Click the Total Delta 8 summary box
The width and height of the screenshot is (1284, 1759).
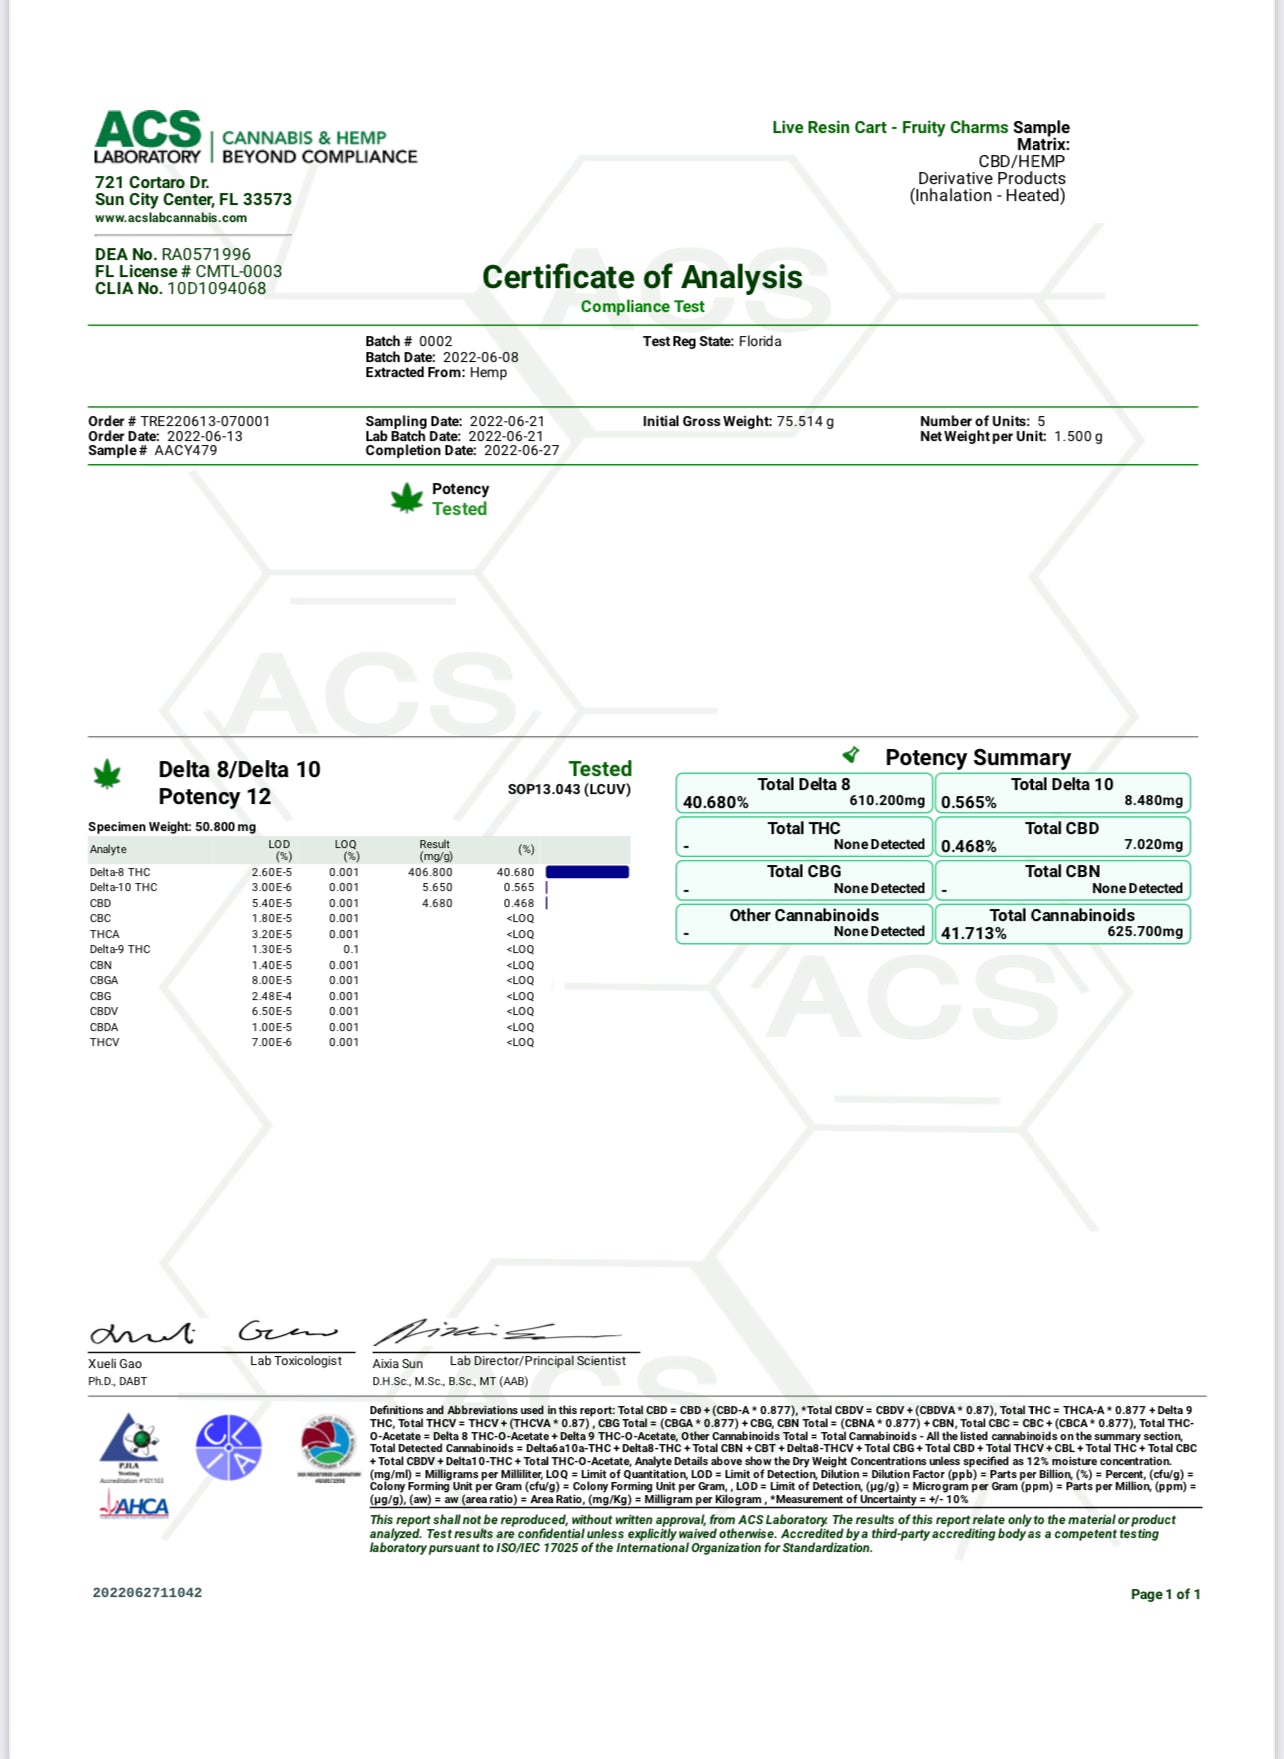tap(804, 793)
